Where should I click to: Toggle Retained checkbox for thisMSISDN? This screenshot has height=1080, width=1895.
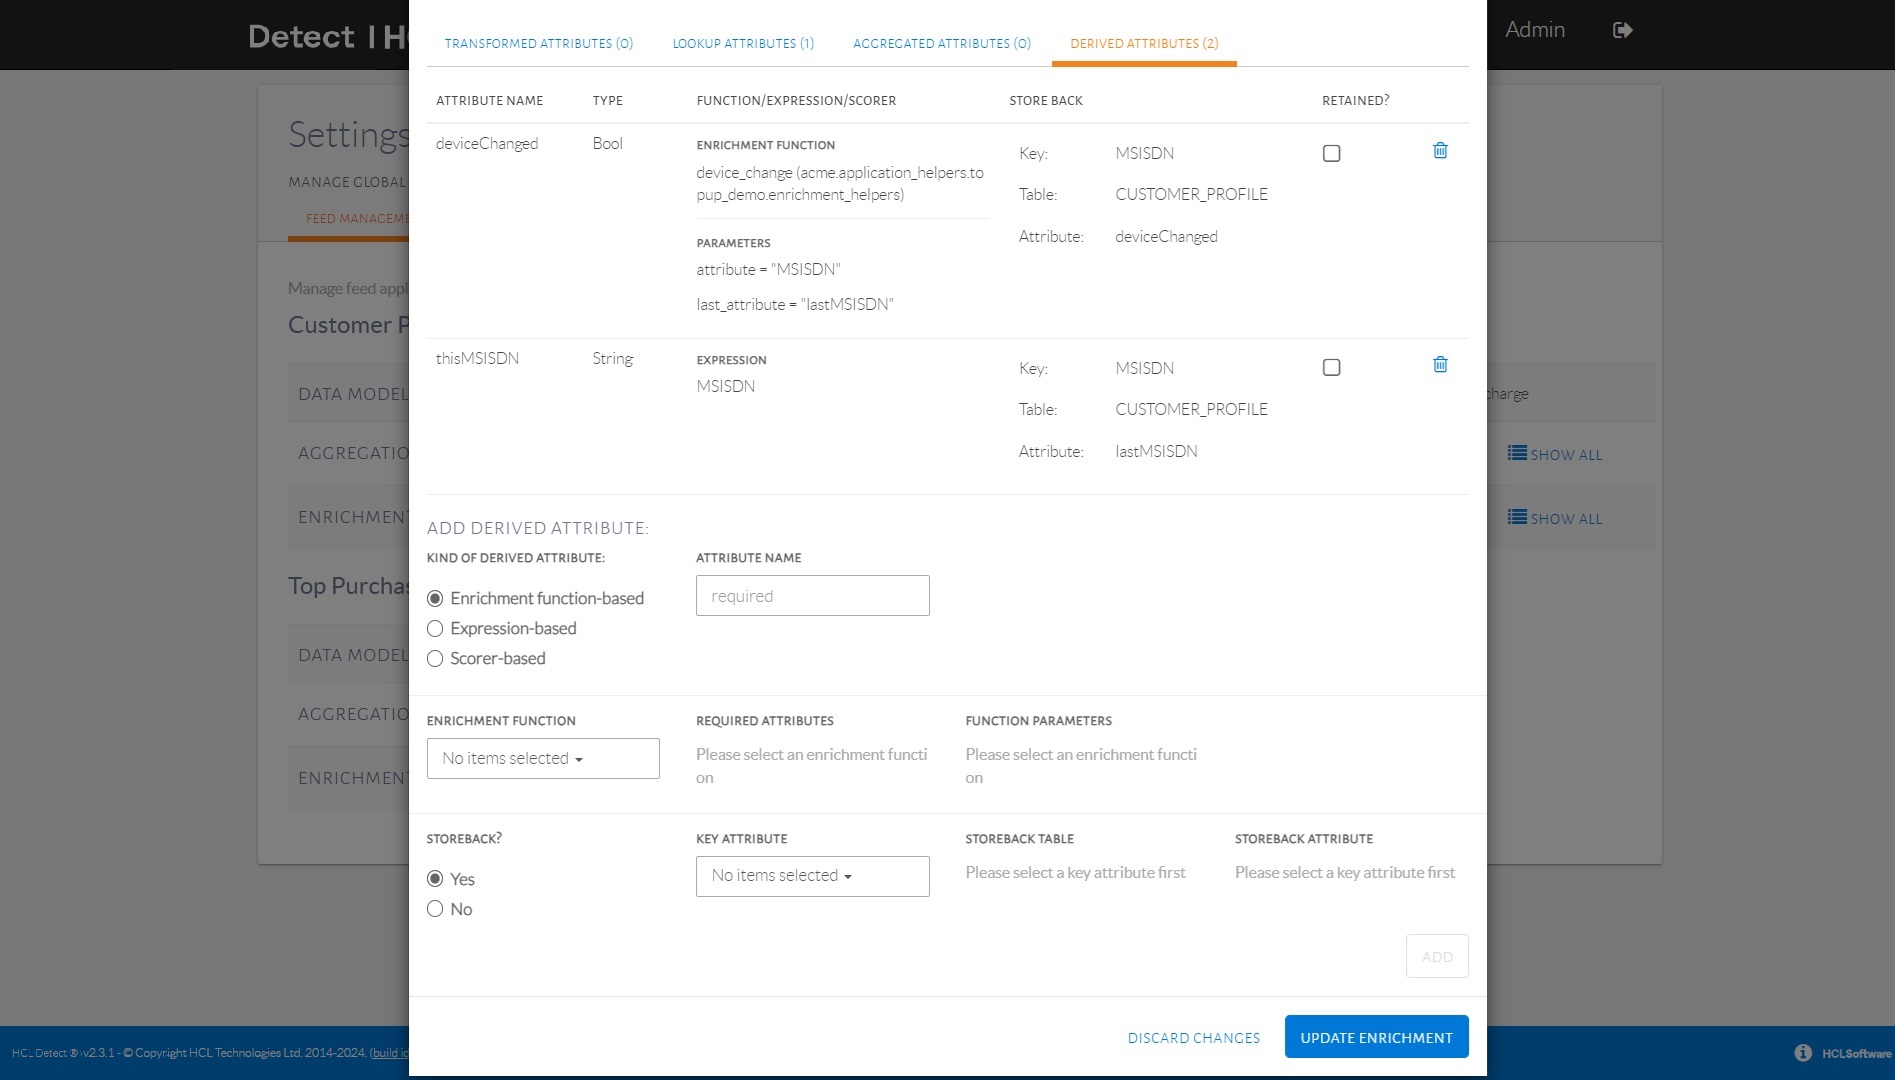(x=1331, y=368)
